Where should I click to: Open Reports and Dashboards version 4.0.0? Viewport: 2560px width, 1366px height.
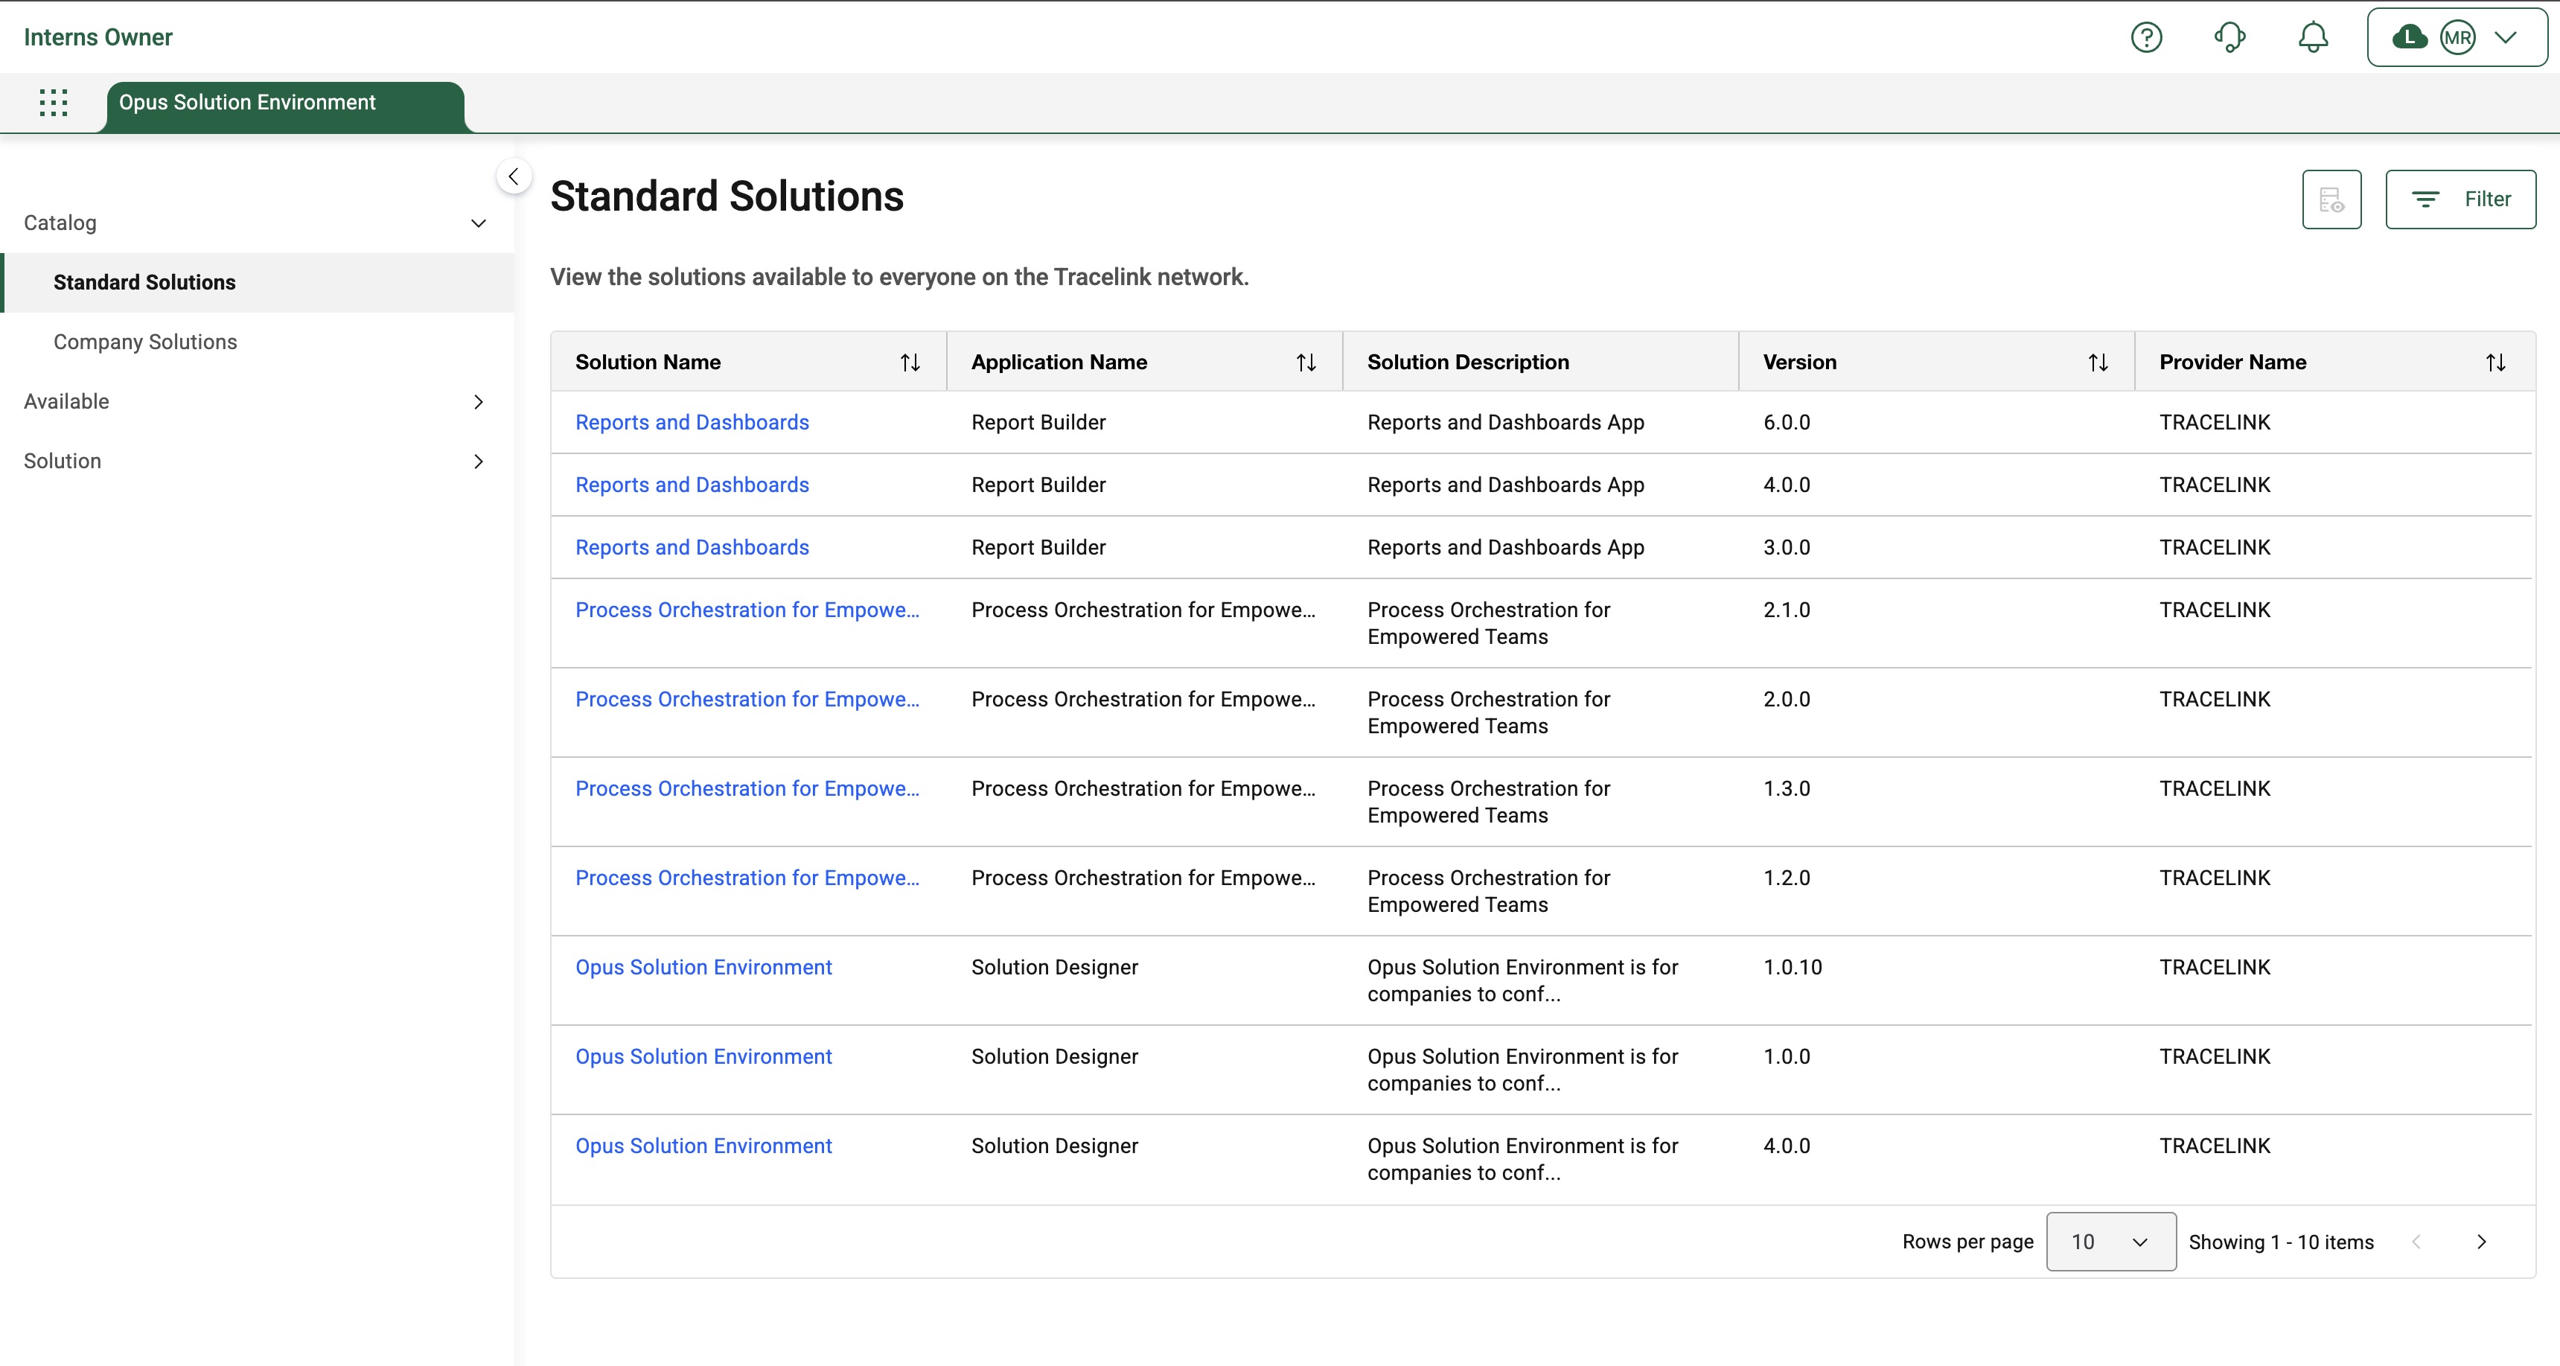click(x=692, y=485)
